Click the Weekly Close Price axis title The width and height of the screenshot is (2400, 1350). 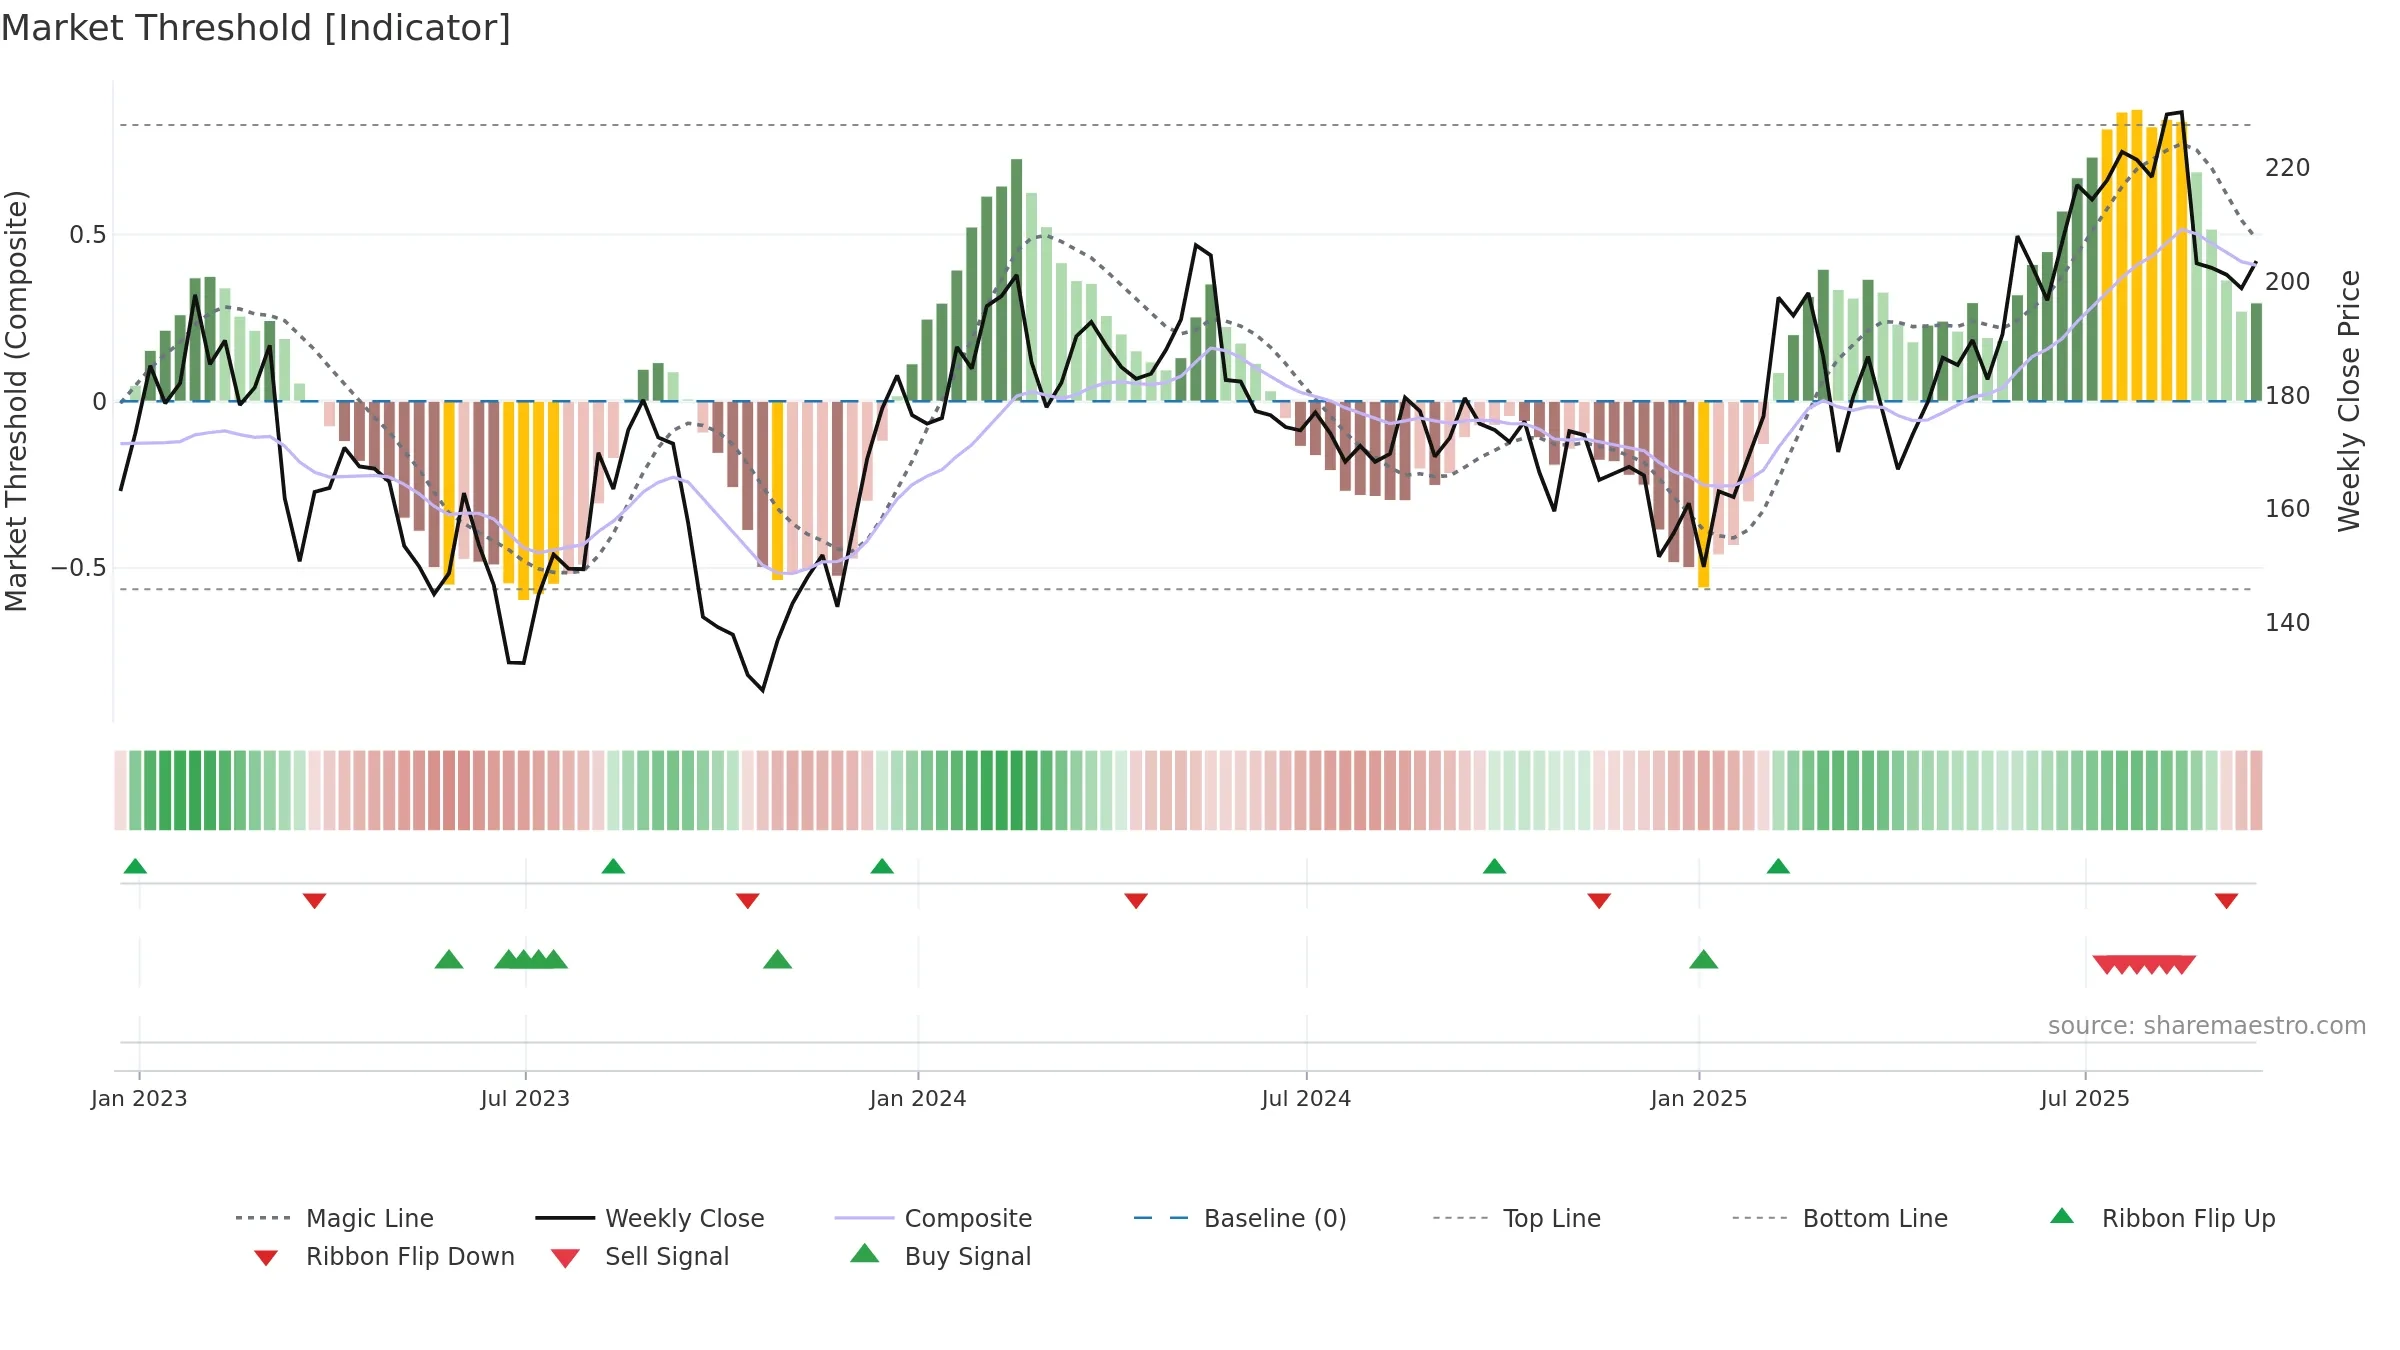(2349, 401)
